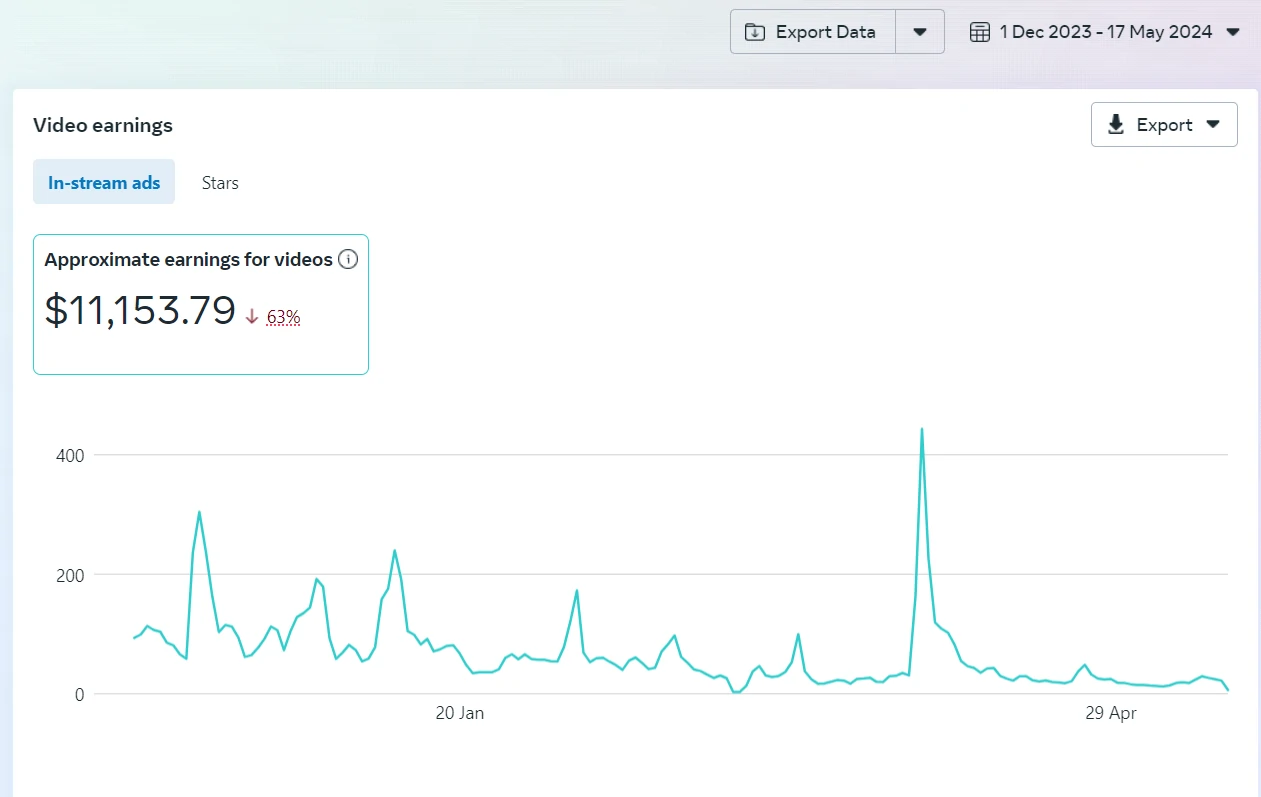The height and width of the screenshot is (797, 1261).
Task: Open the date range picker 1 Dec 2023 - 17 May 2024
Action: pyautogui.click(x=1105, y=32)
